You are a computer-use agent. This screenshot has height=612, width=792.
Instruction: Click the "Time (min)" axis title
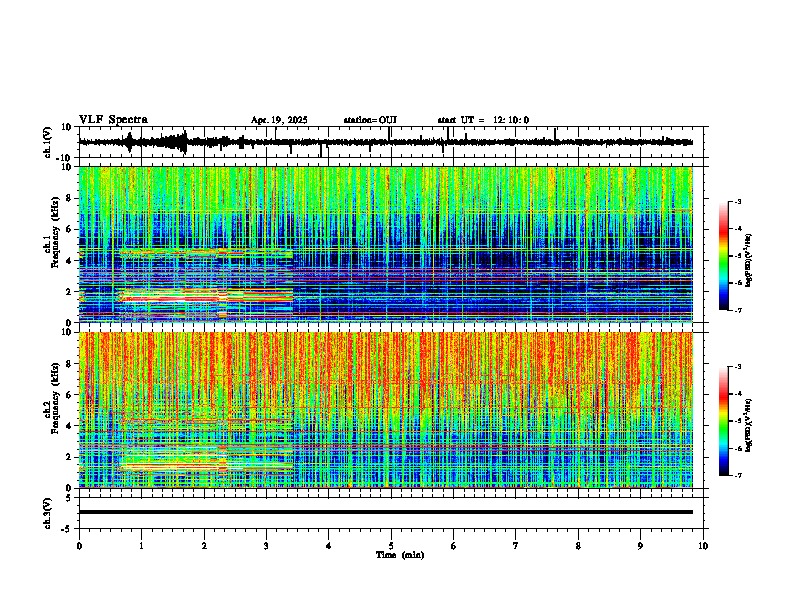coord(400,555)
